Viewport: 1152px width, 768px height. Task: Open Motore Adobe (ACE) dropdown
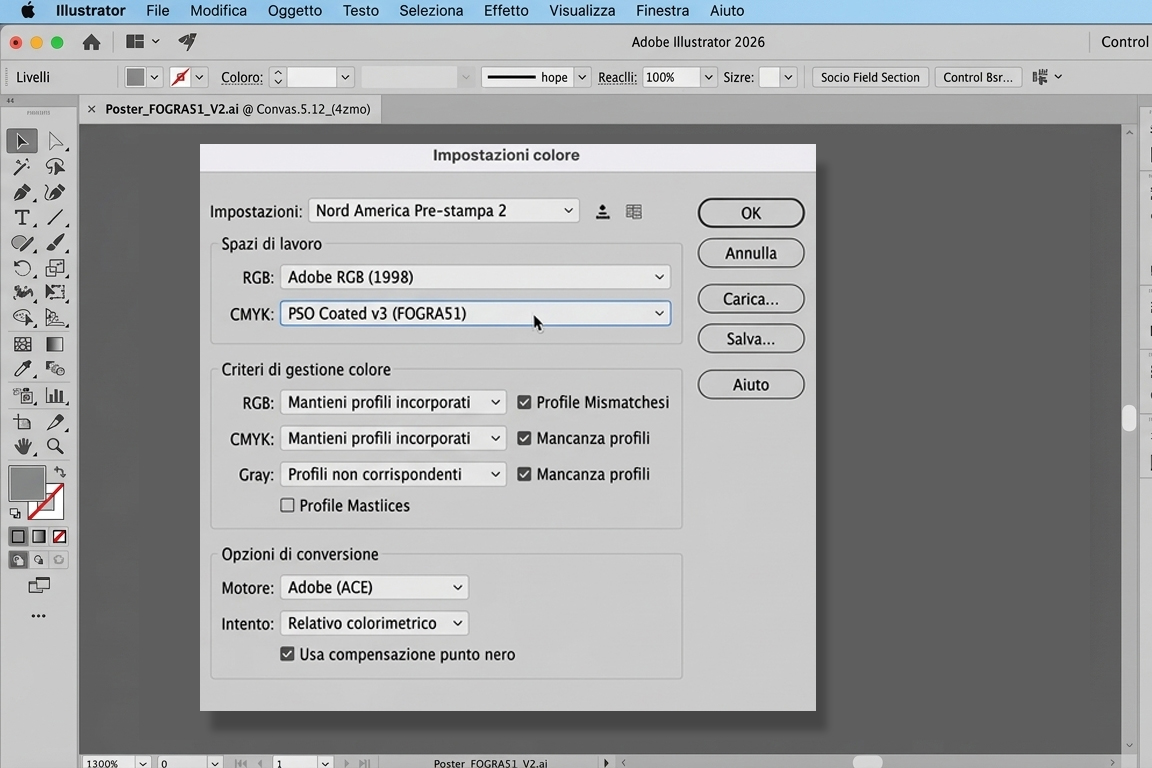coord(375,587)
